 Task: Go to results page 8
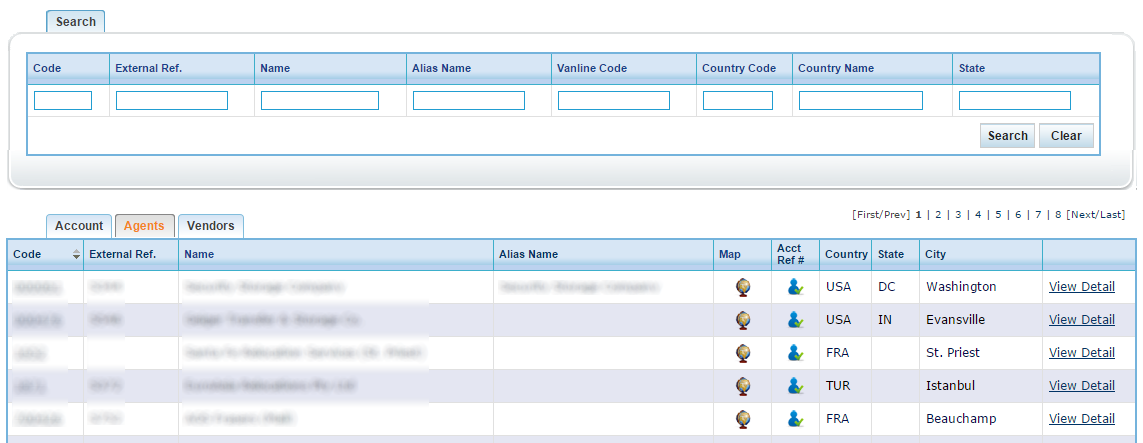1058,215
